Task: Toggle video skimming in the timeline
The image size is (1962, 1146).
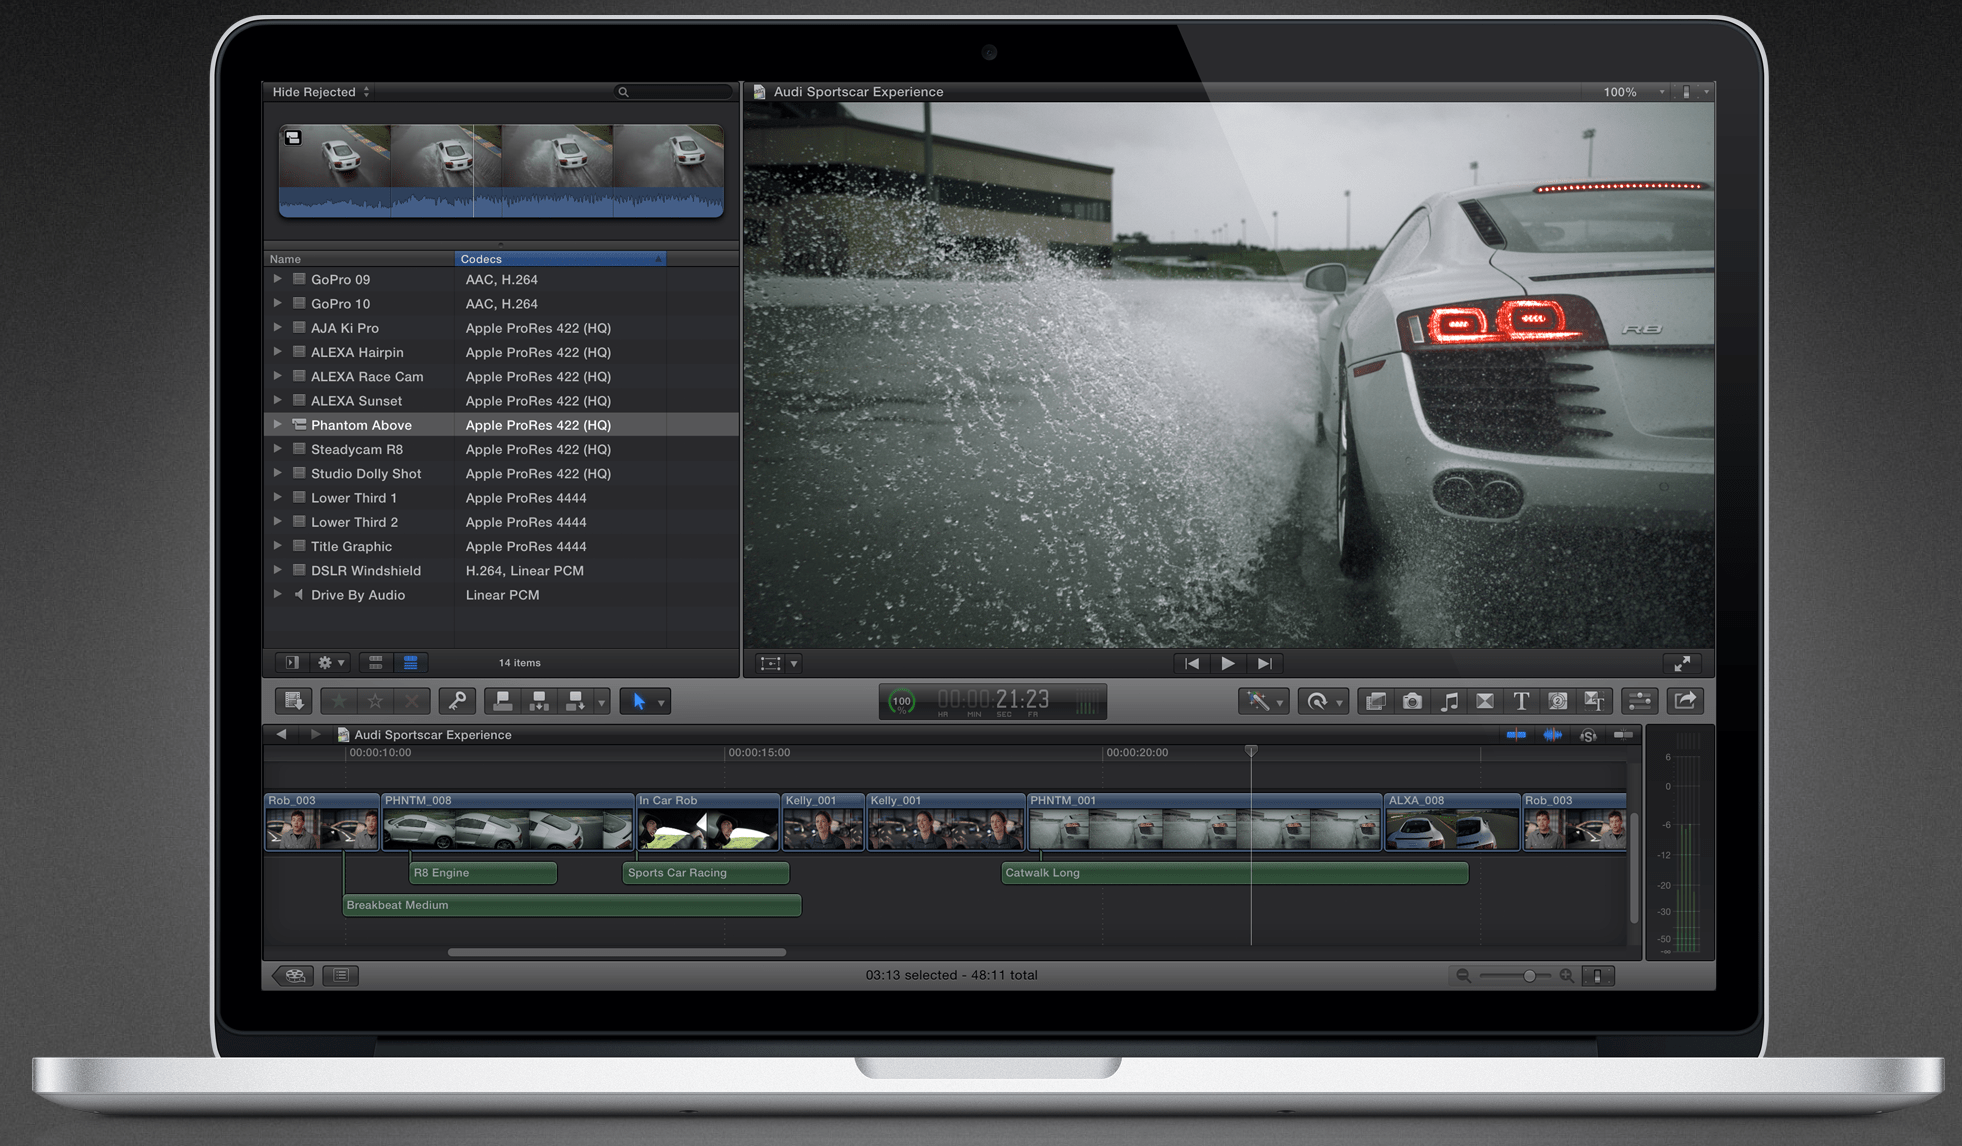Action: pos(1516,735)
